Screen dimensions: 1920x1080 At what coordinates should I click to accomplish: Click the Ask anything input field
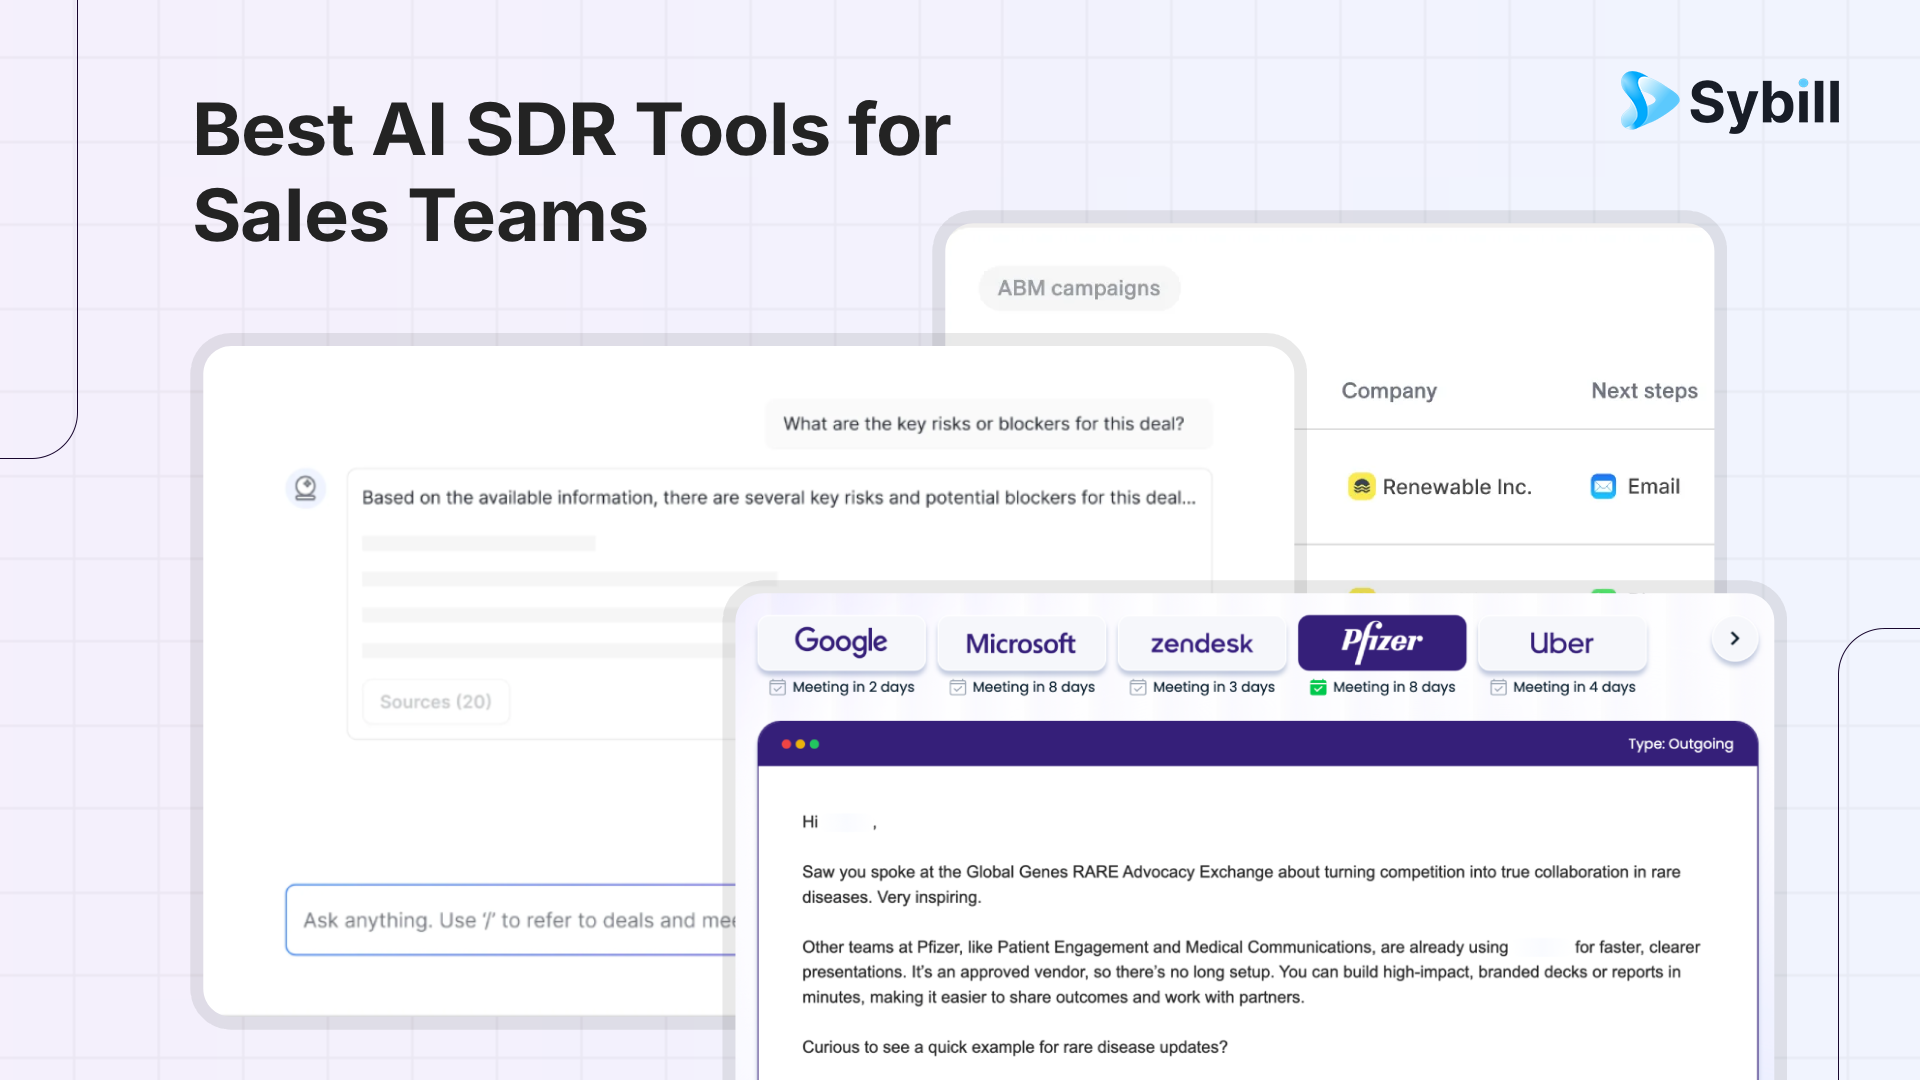[x=512, y=920]
